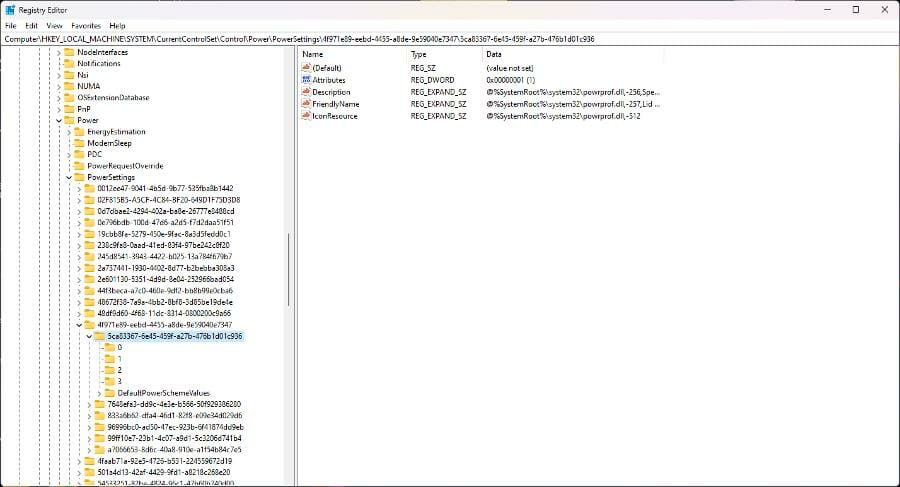This screenshot has height=487, width=900.
Task: Expand the 0012ee47-9041-4b5d key
Action: point(79,188)
